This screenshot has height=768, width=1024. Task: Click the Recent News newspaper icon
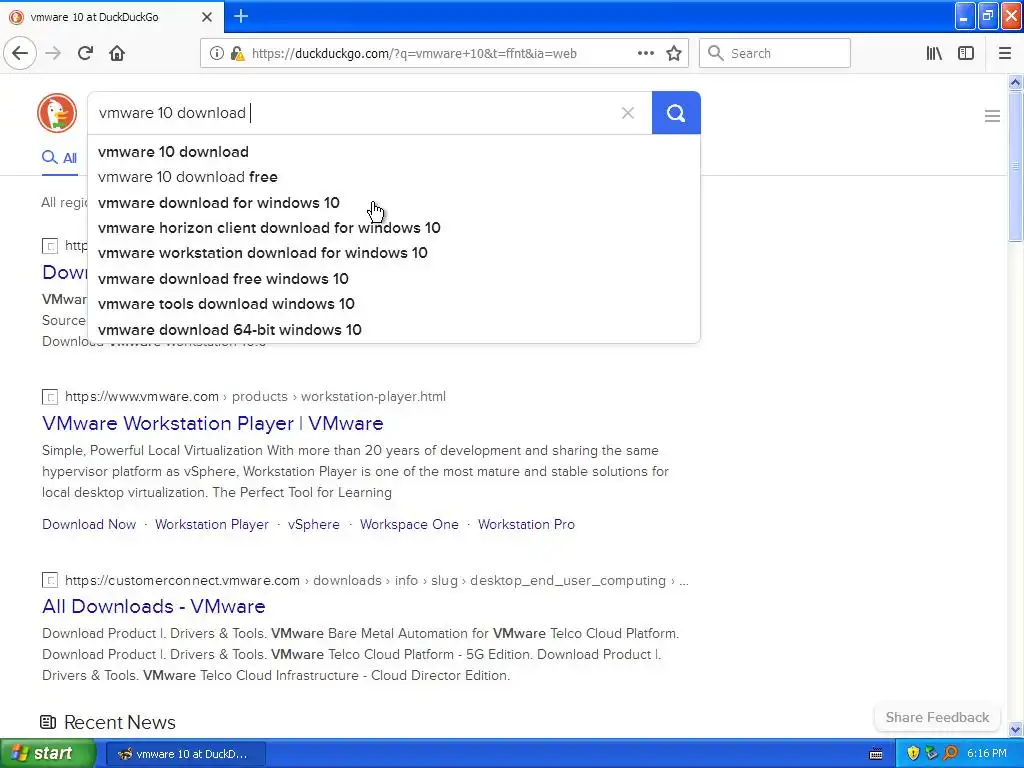[48, 722]
